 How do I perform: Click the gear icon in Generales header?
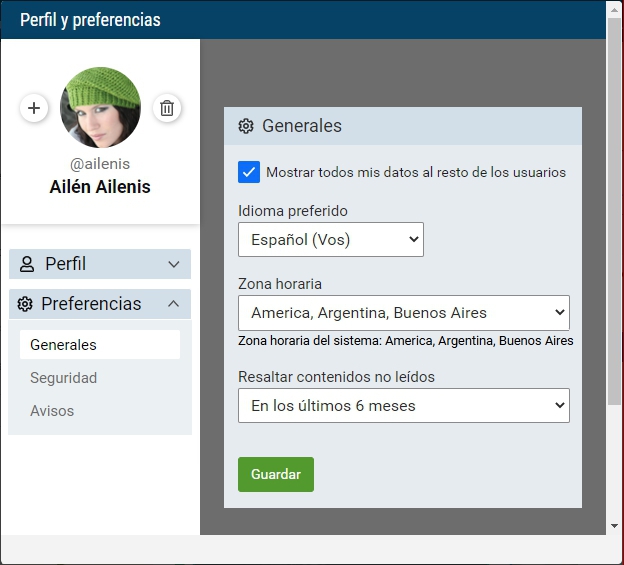pos(246,126)
